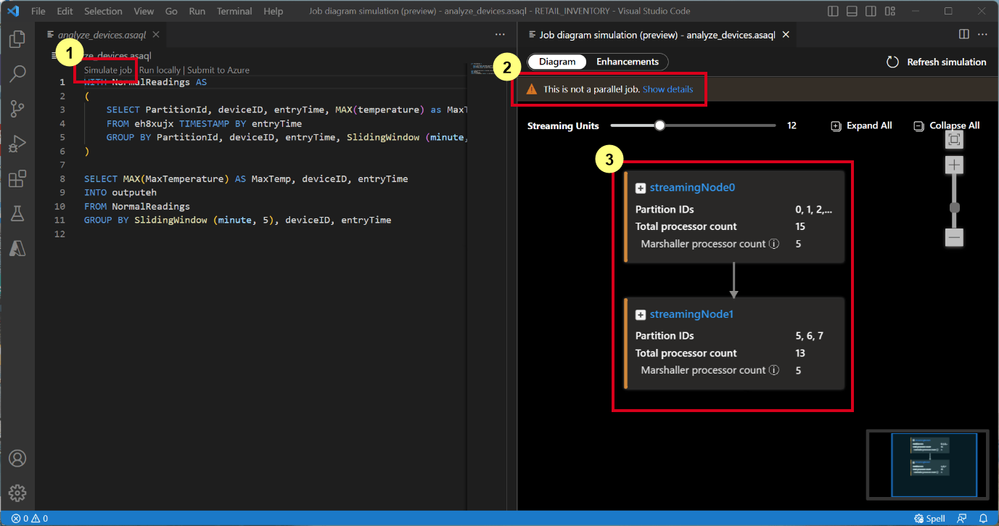Viewport: 999px width, 526px height.
Task: Click the streamingNode0 title
Action: 692,187
